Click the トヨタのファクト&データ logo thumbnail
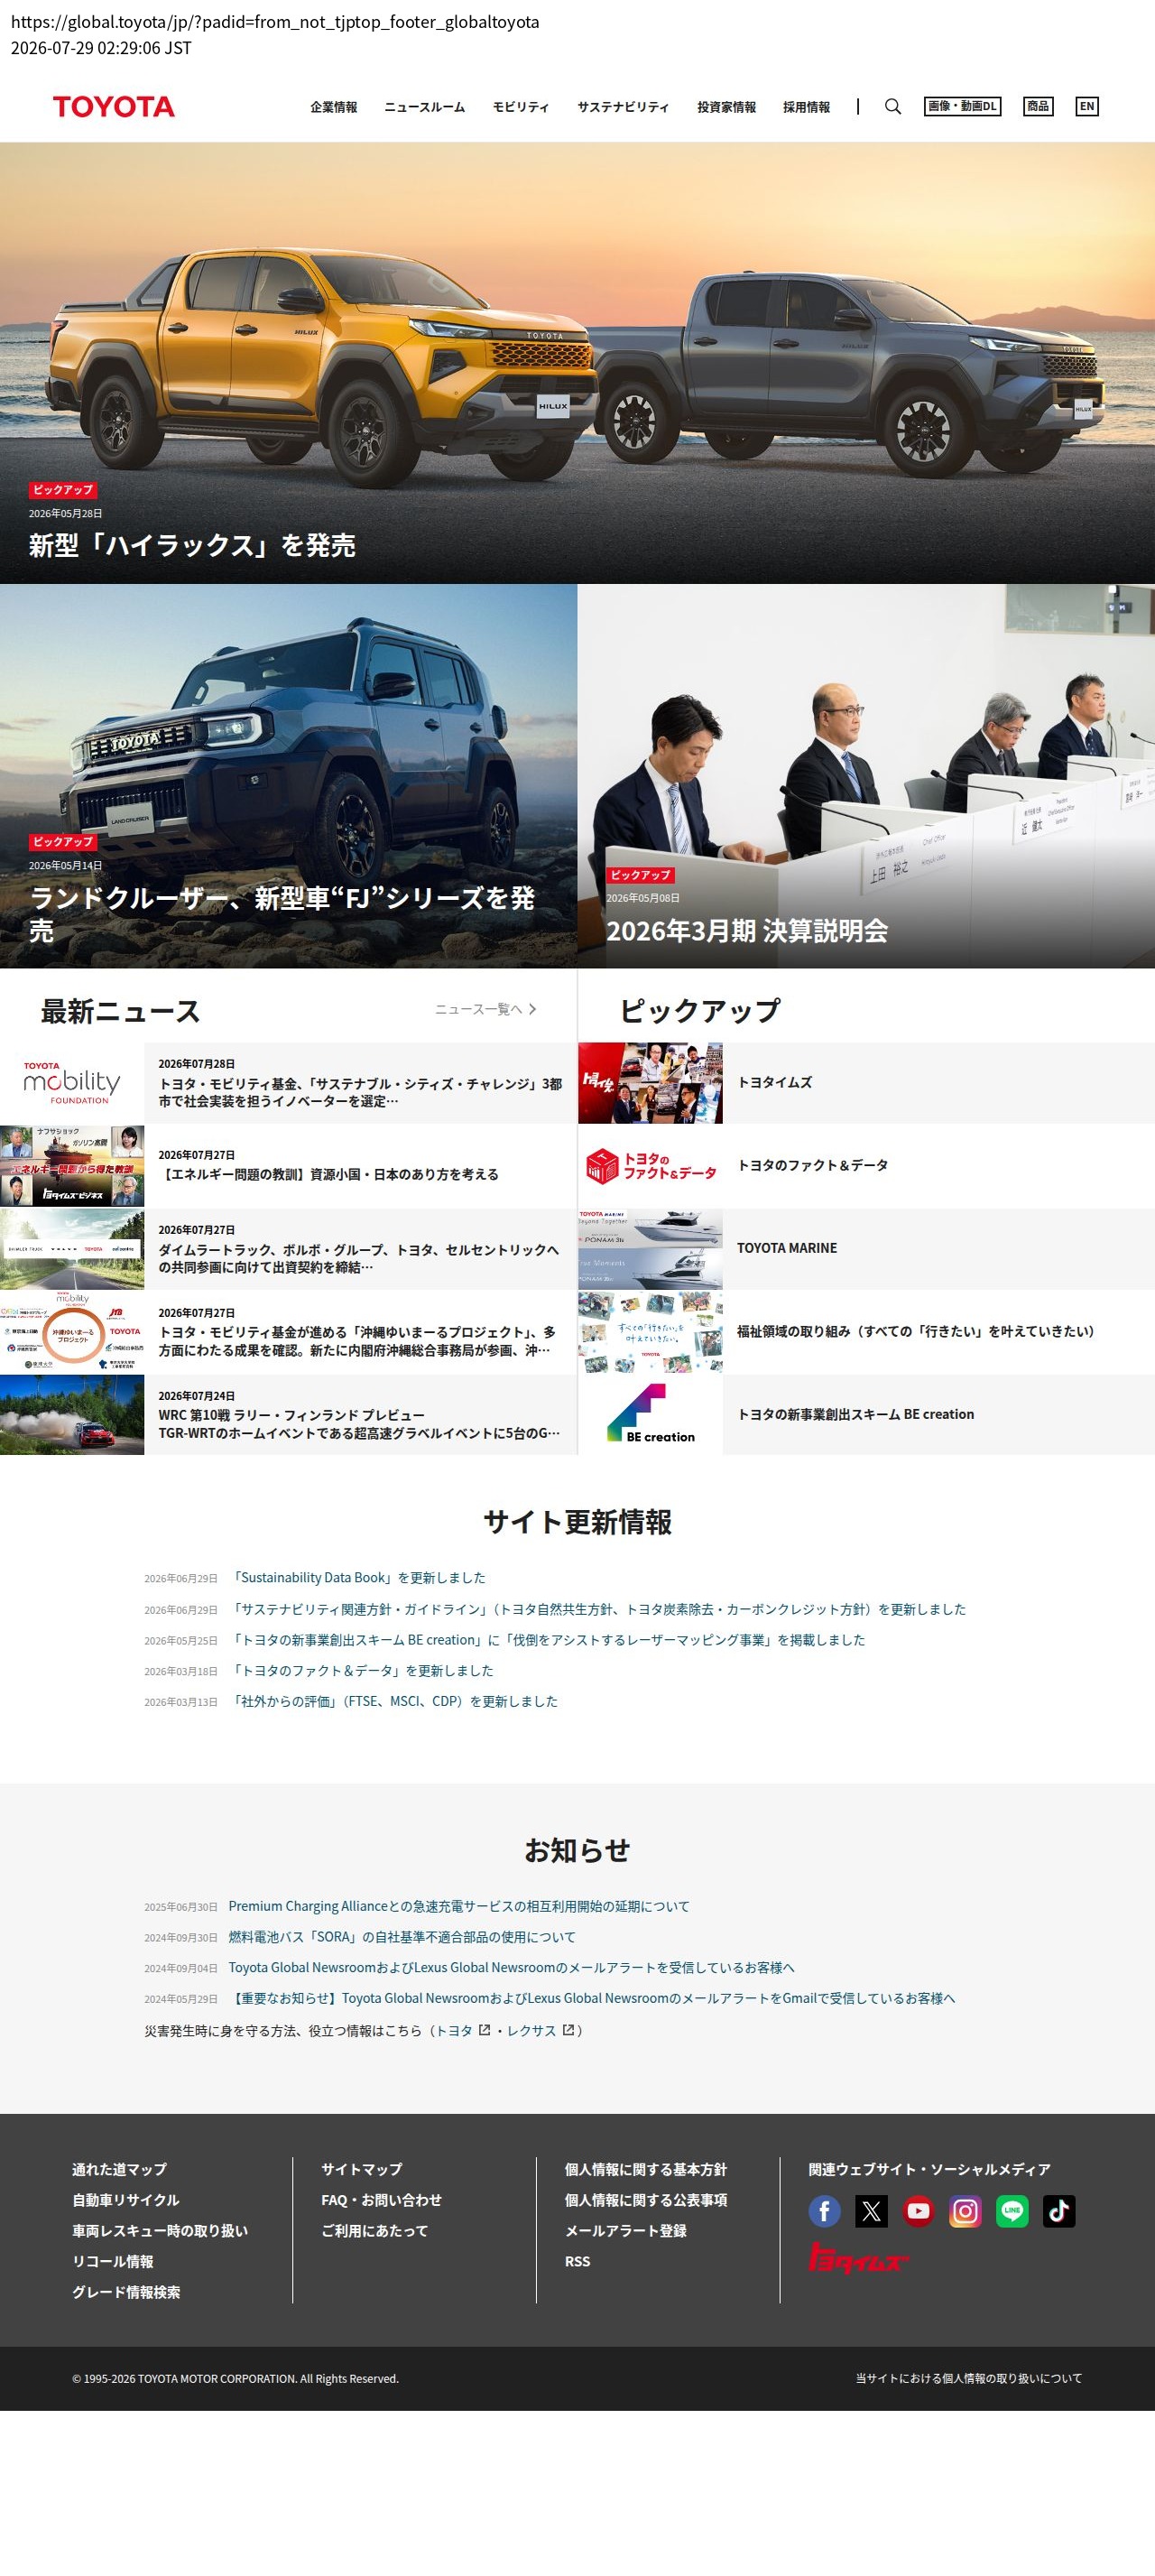 coord(650,1166)
